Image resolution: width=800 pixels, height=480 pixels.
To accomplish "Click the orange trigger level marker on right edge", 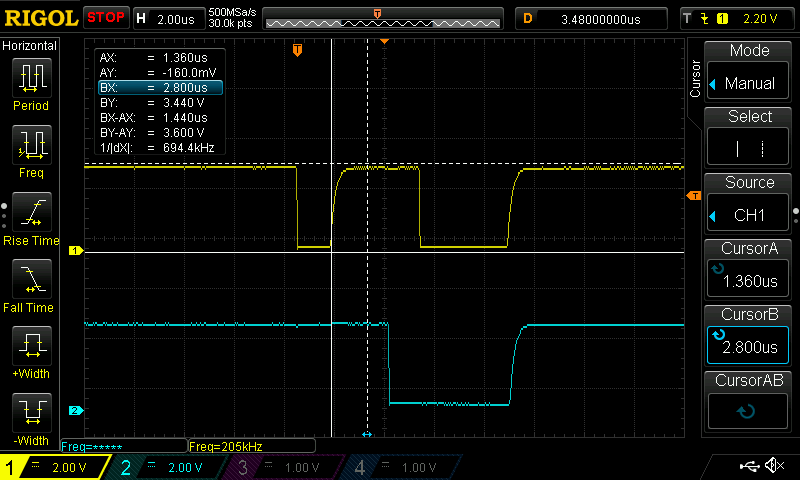I will [x=694, y=195].
